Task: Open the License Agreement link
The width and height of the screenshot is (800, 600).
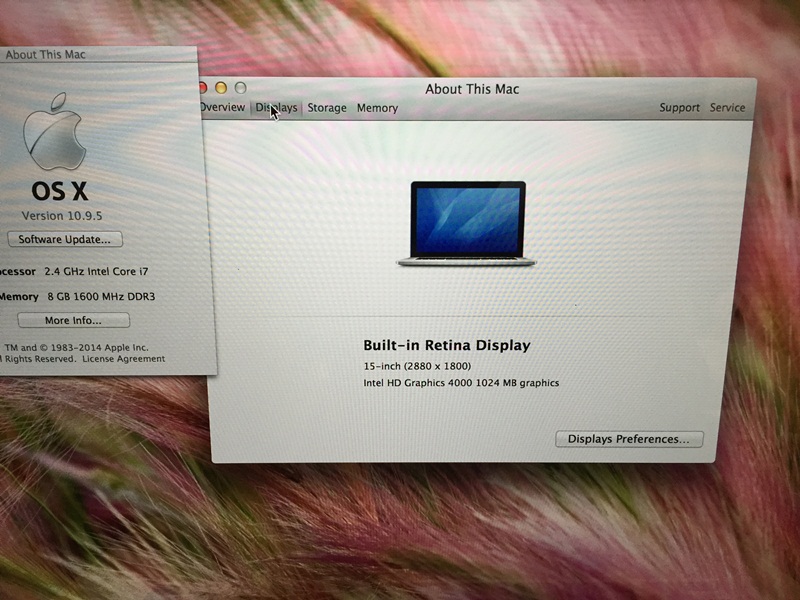Action: 123,359
